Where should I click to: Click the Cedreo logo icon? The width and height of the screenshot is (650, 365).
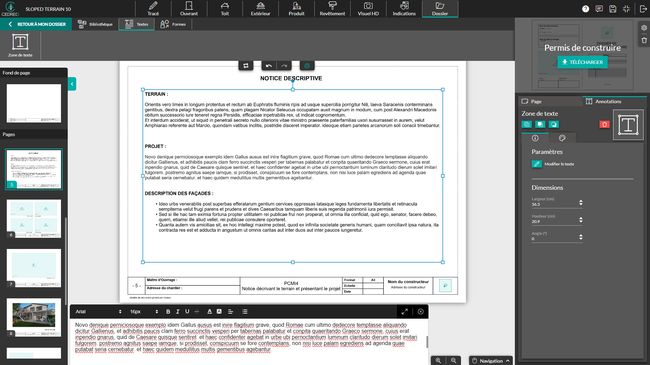[10, 8]
